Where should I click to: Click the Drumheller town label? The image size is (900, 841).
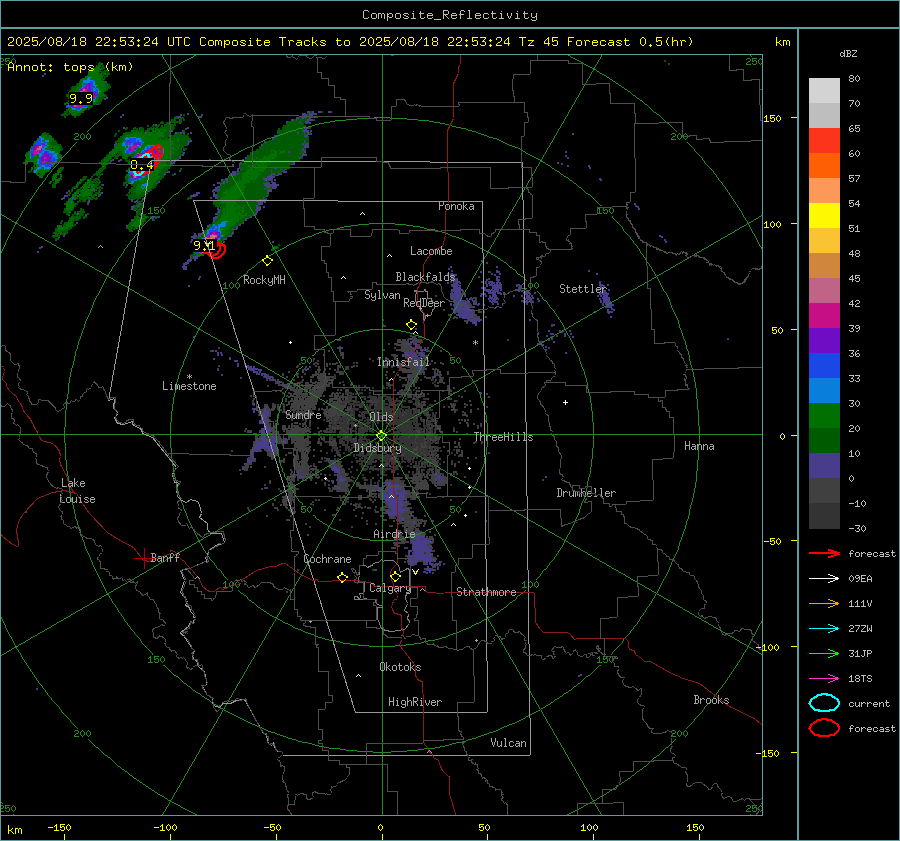click(586, 493)
